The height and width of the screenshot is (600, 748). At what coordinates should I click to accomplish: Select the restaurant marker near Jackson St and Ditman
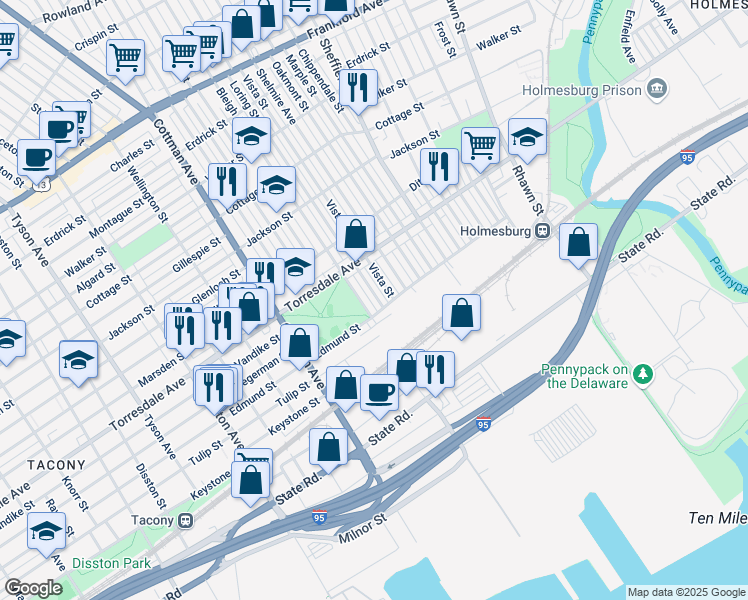[x=439, y=168]
